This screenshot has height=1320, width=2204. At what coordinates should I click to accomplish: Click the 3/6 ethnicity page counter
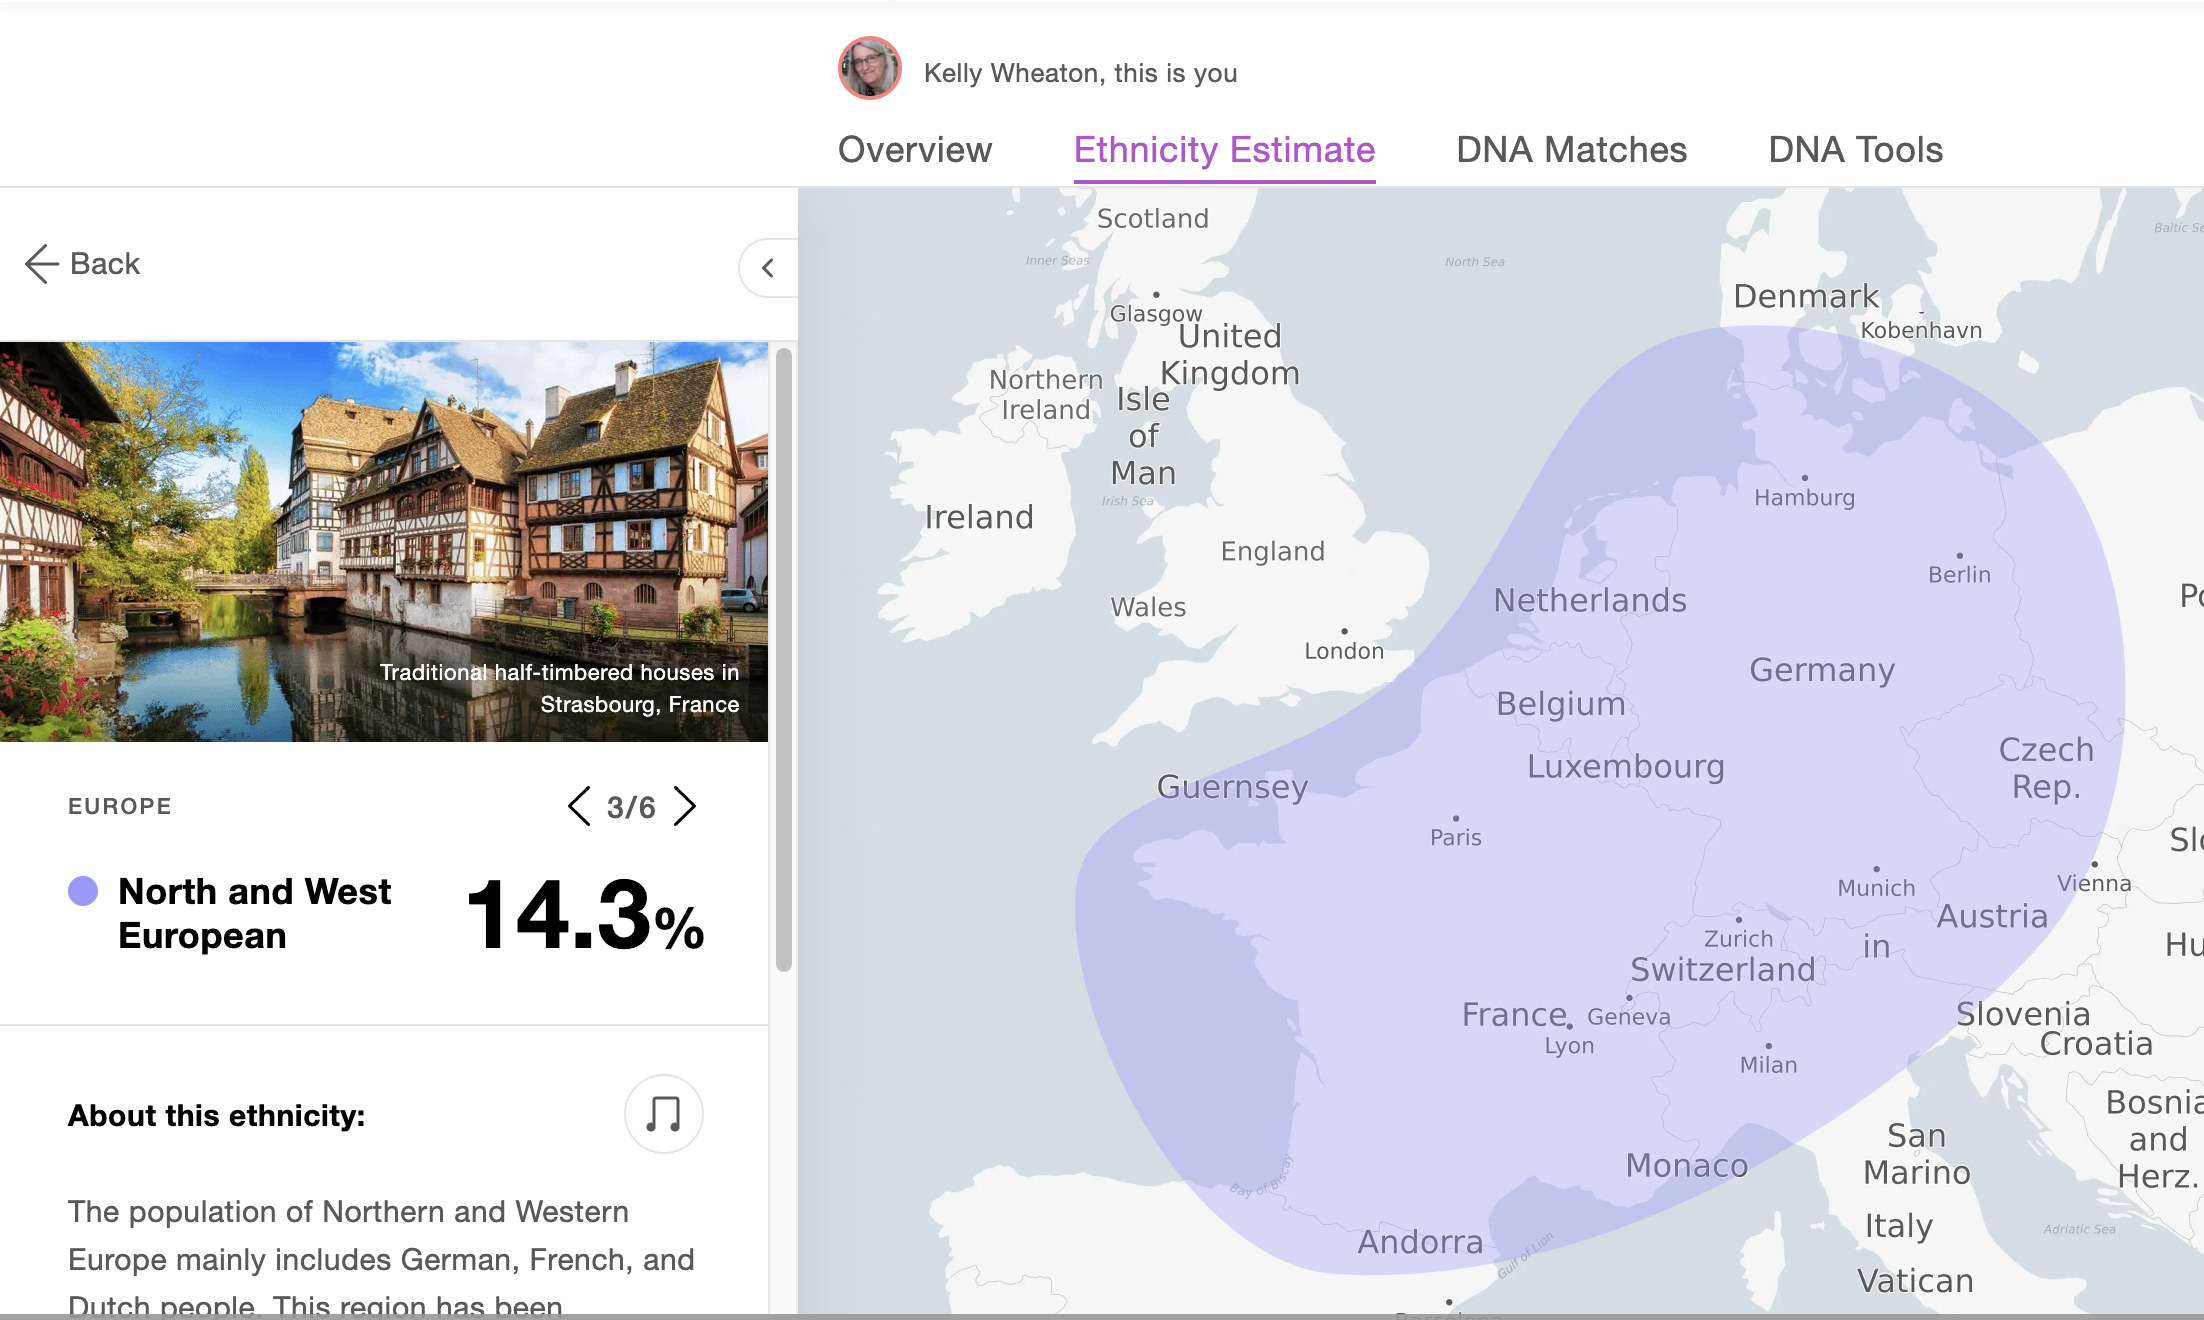[631, 807]
